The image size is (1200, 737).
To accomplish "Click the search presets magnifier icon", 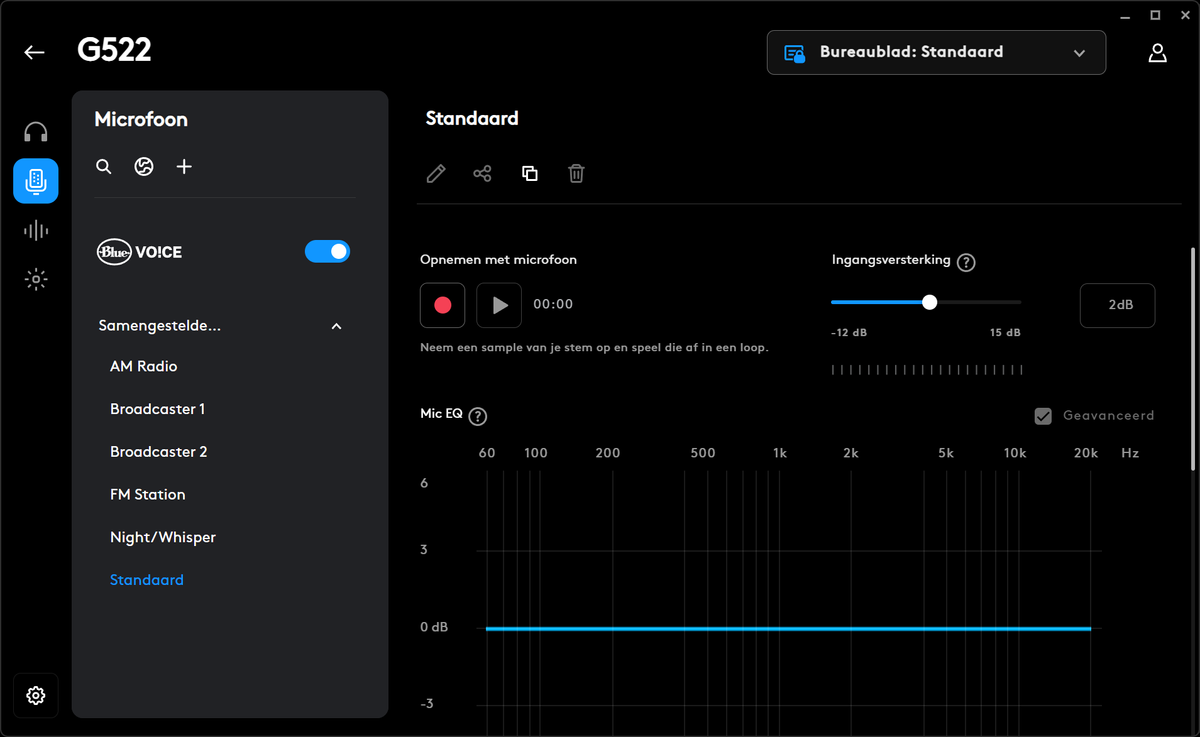I will tap(104, 167).
